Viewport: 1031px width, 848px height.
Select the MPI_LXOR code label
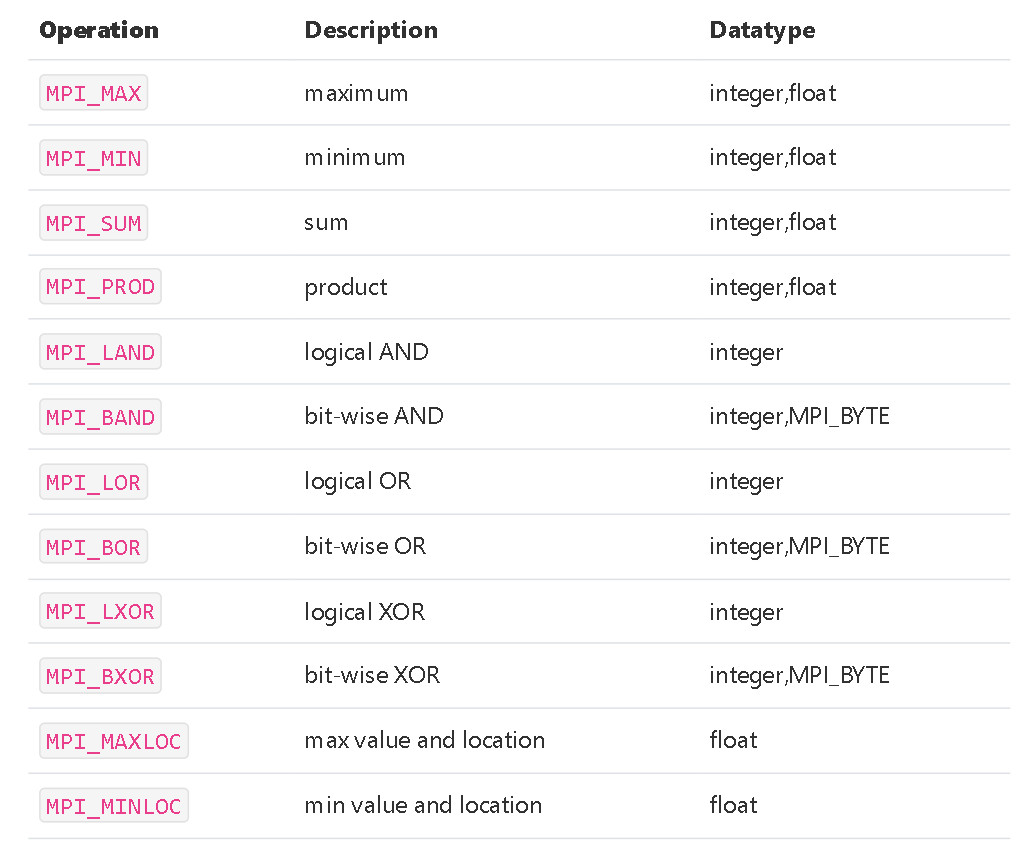(100, 611)
